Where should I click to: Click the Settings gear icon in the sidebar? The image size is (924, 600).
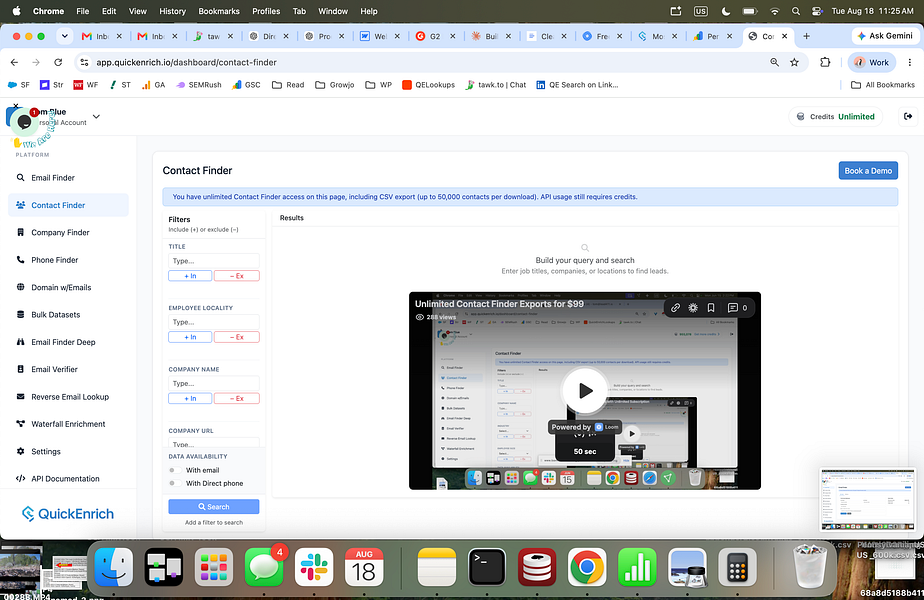(21, 451)
